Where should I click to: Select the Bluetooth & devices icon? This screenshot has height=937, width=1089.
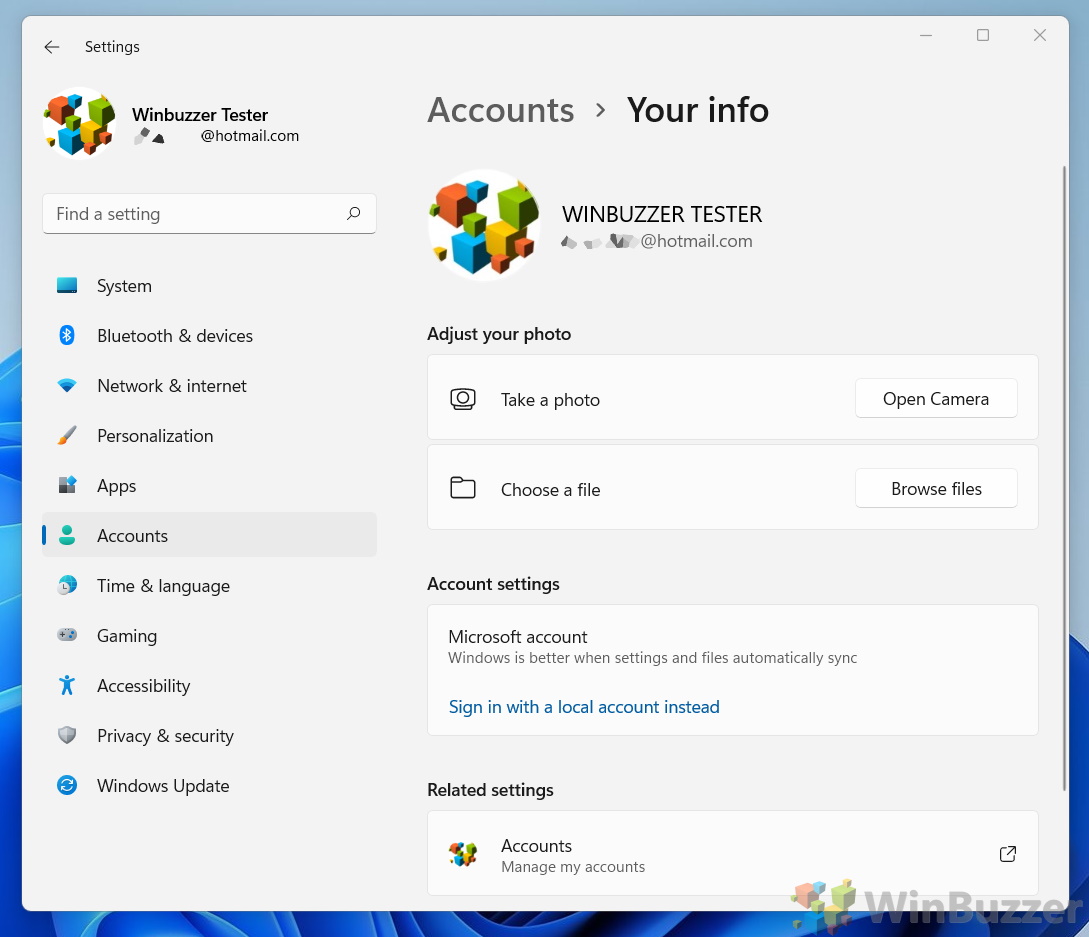coord(67,336)
